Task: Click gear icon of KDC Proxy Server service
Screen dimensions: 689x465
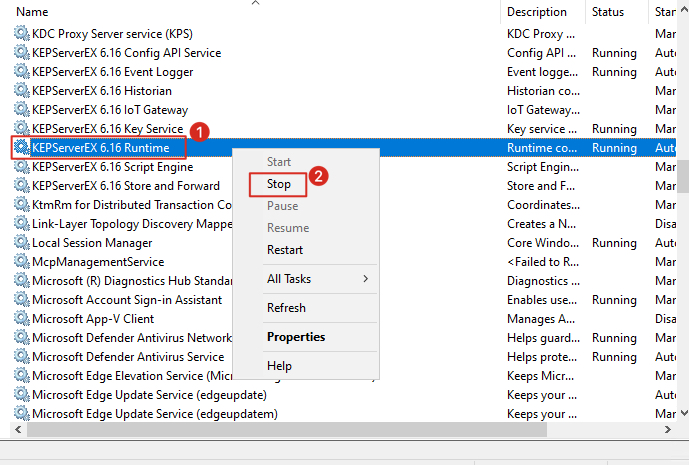Action: [x=22, y=33]
